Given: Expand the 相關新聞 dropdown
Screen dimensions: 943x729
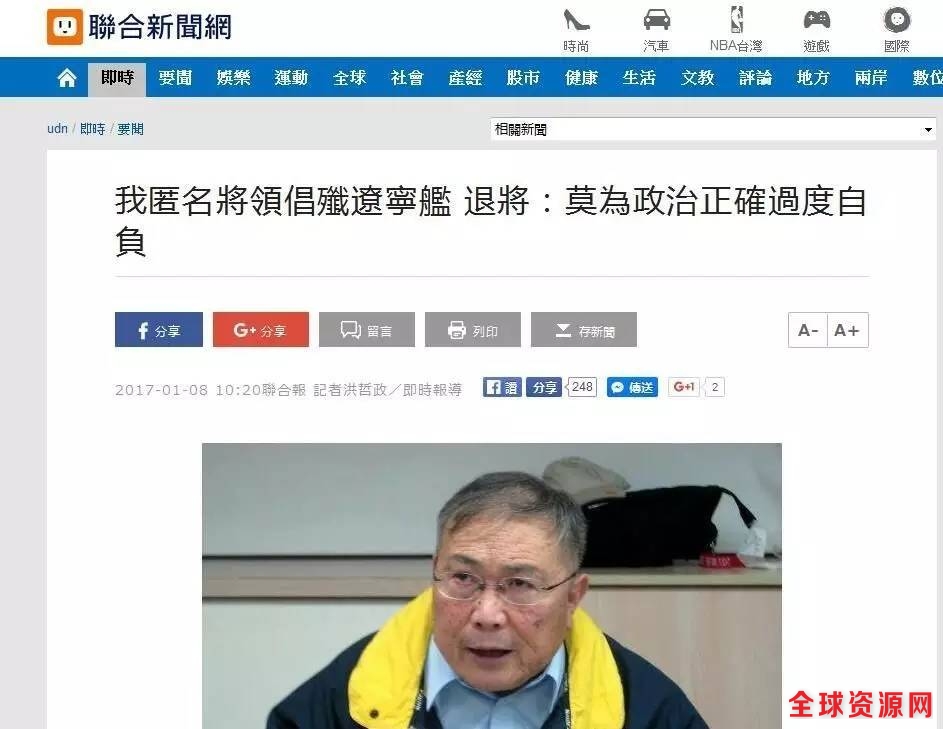Looking at the screenshot, I should 713,129.
